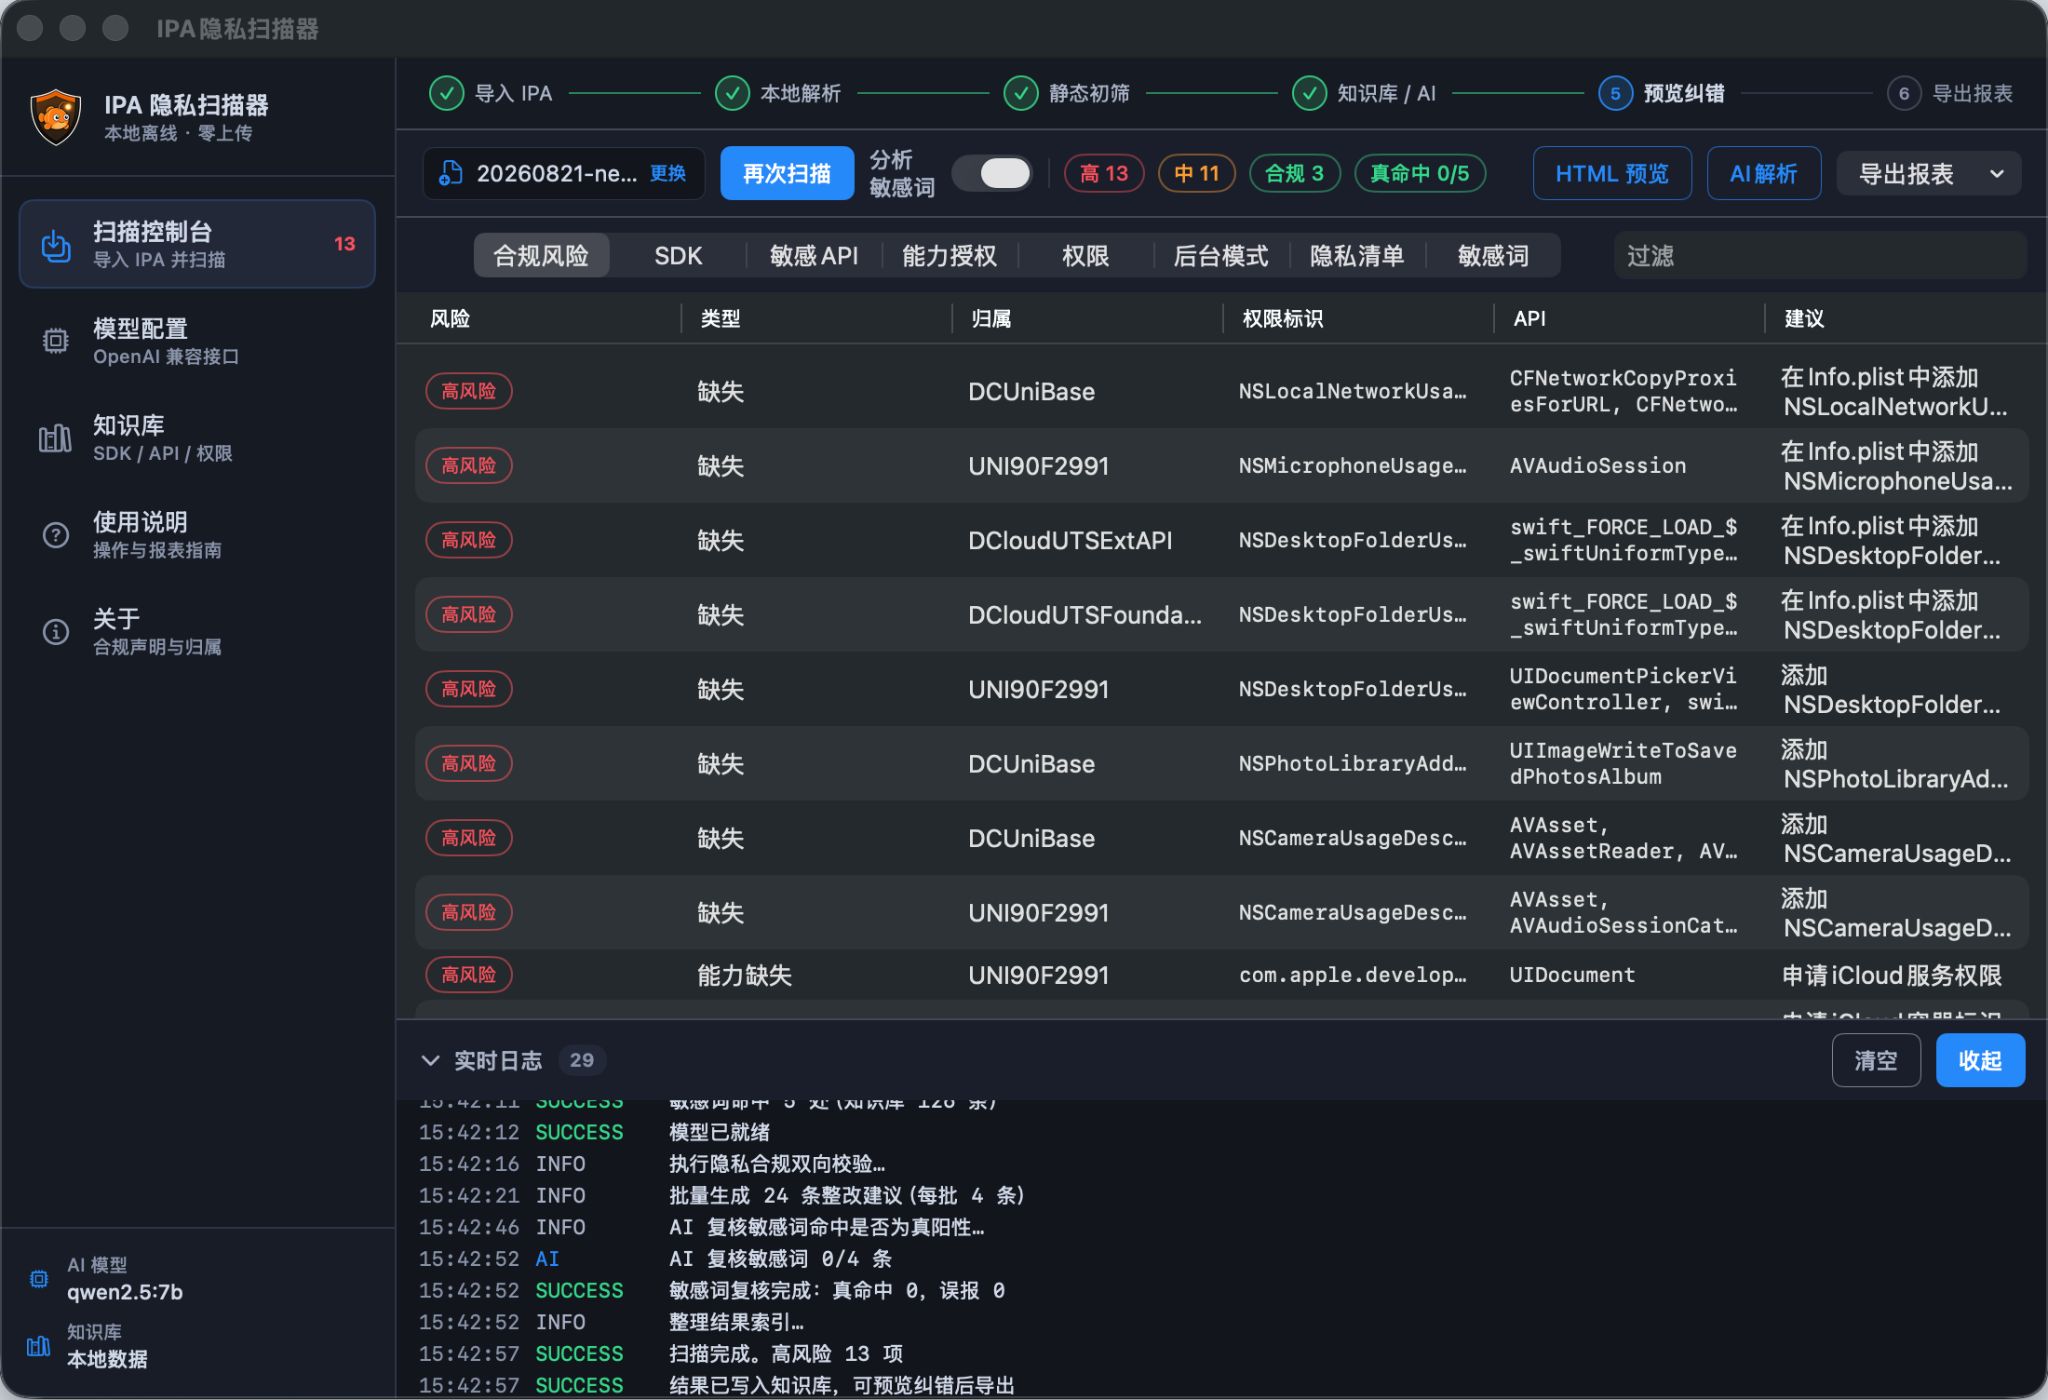The image size is (2048, 1400).
Task: Select the NSLocalNetworkUsa… cell
Action: [x=1352, y=391]
